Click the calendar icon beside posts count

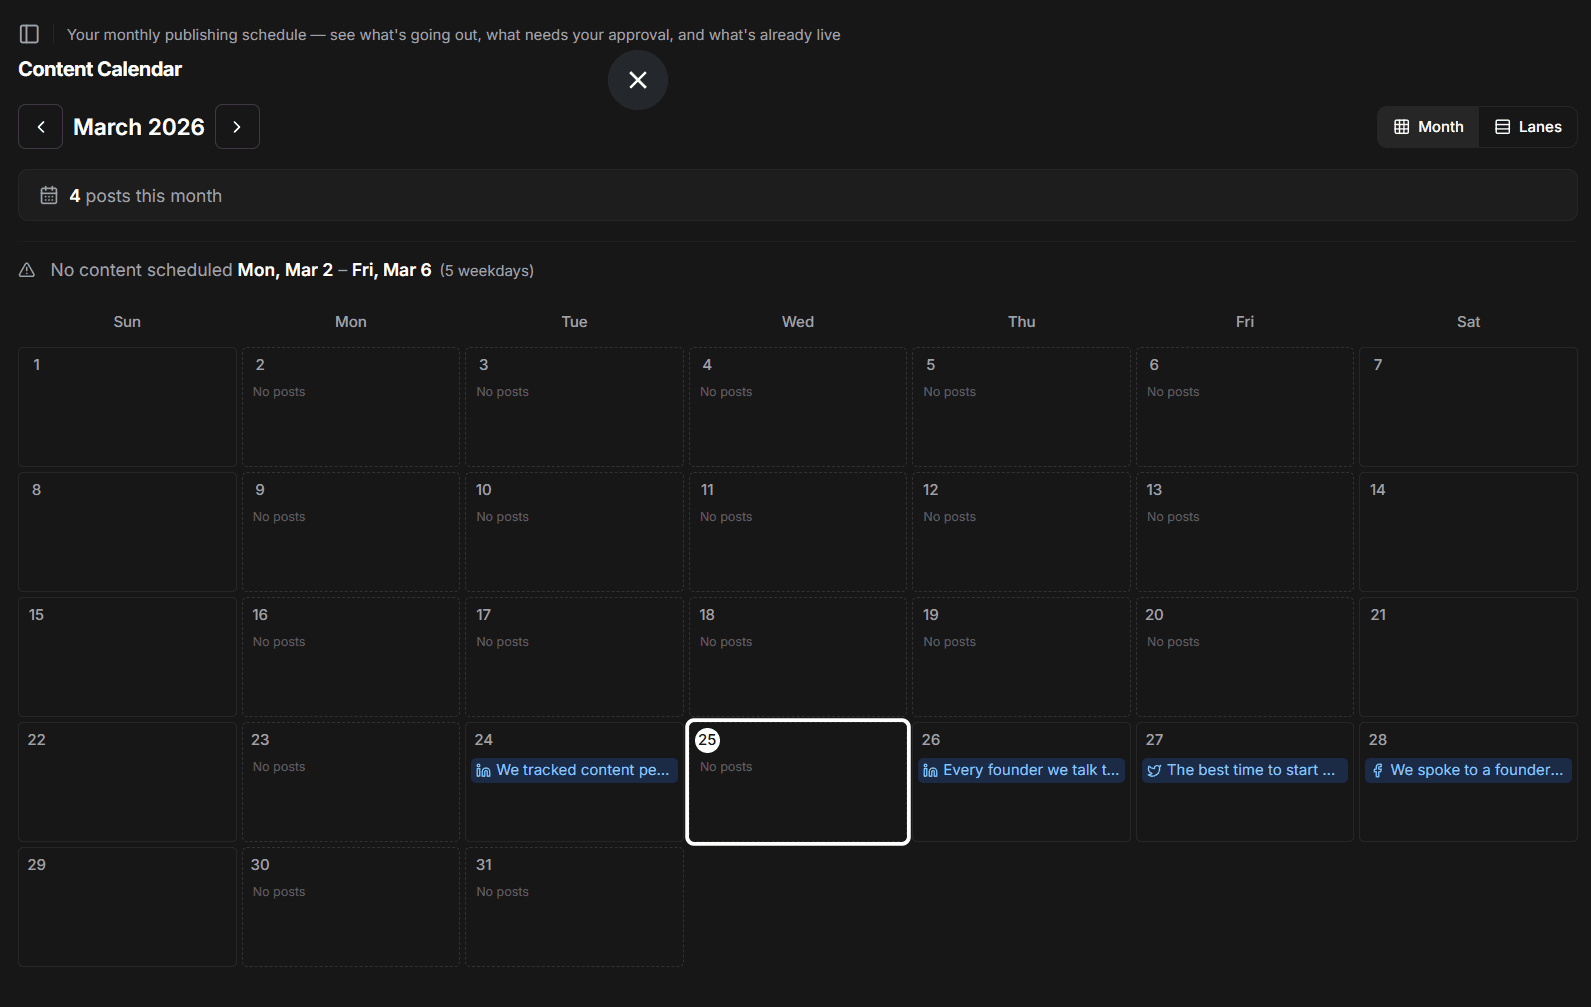pos(49,196)
